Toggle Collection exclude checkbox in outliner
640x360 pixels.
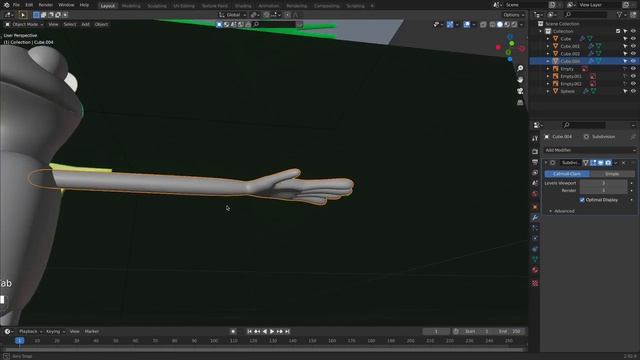click(x=618, y=31)
